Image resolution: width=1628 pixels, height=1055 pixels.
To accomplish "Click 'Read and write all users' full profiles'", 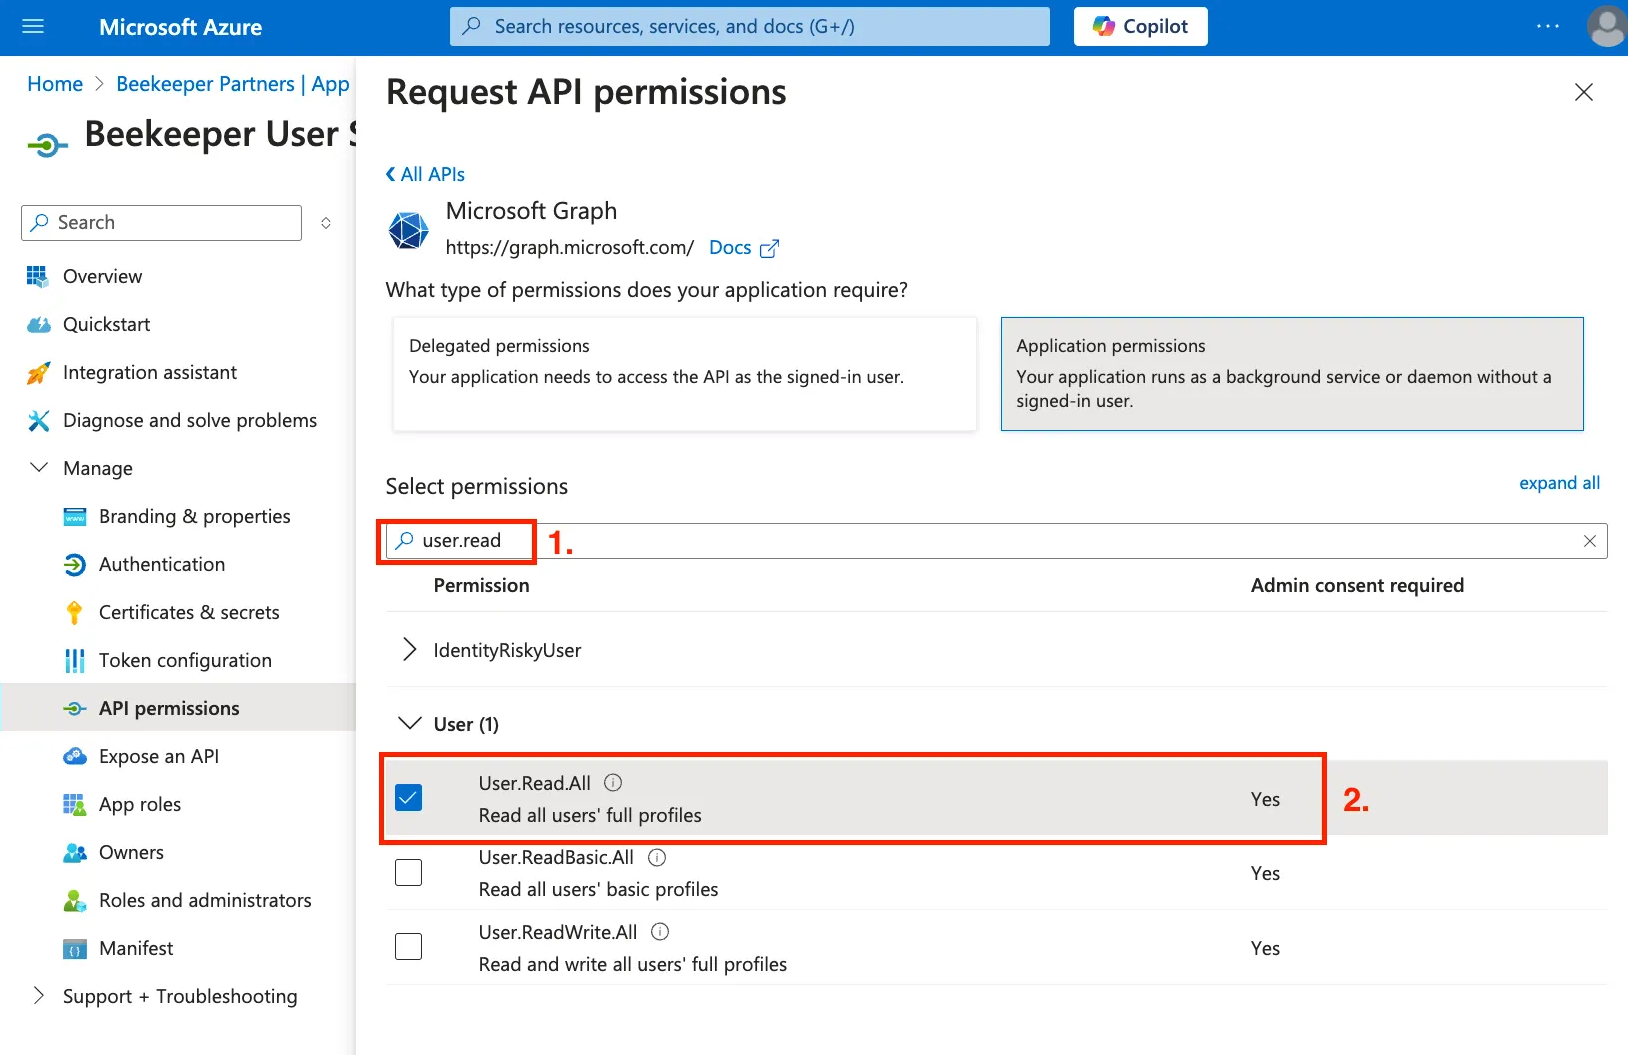I will click(632, 965).
